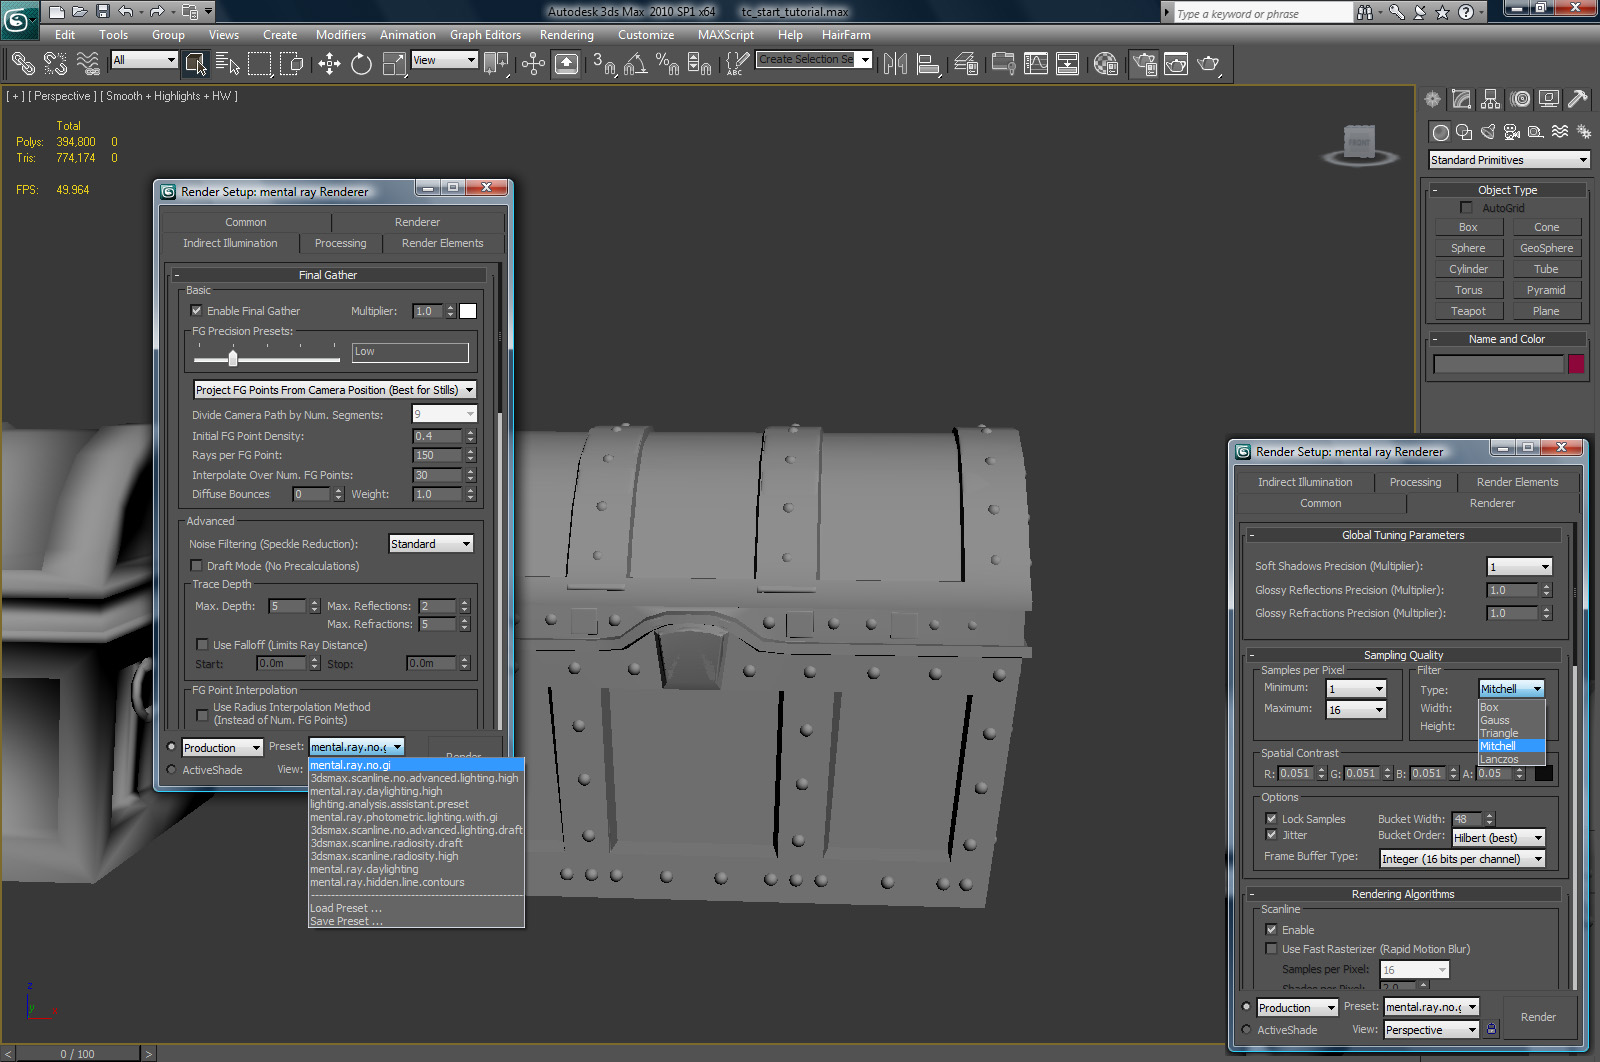
Task: Select the Lights creation category
Action: pos(1488,132)
